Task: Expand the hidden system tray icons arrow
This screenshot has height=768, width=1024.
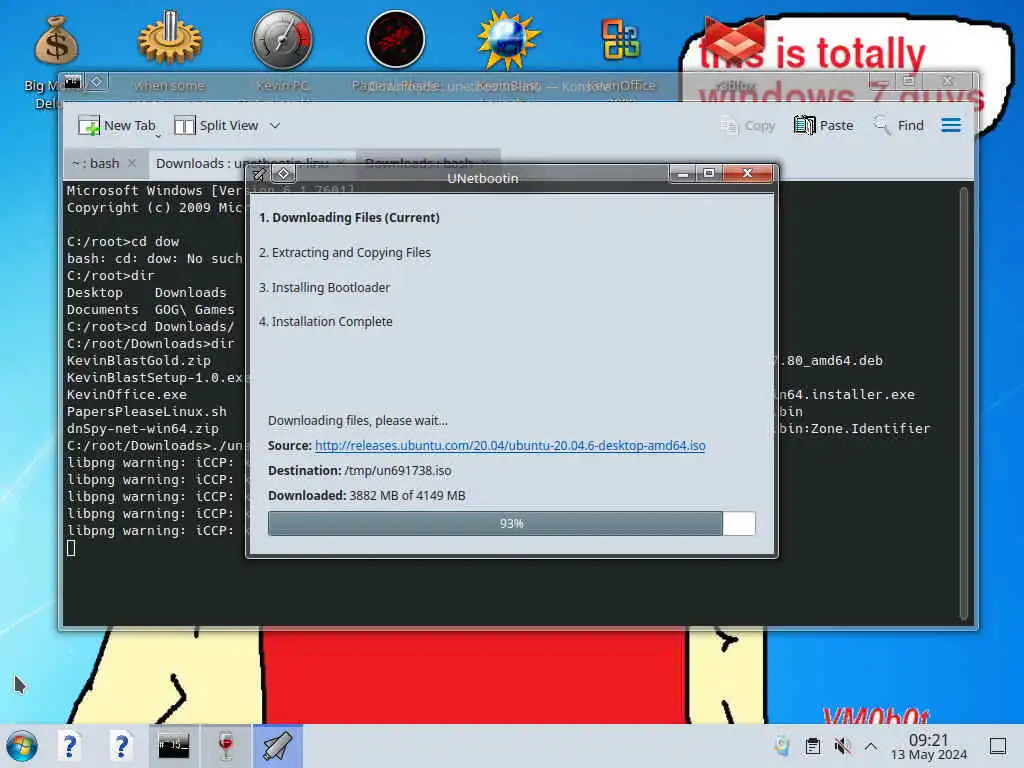Action: tap(871, 746)
